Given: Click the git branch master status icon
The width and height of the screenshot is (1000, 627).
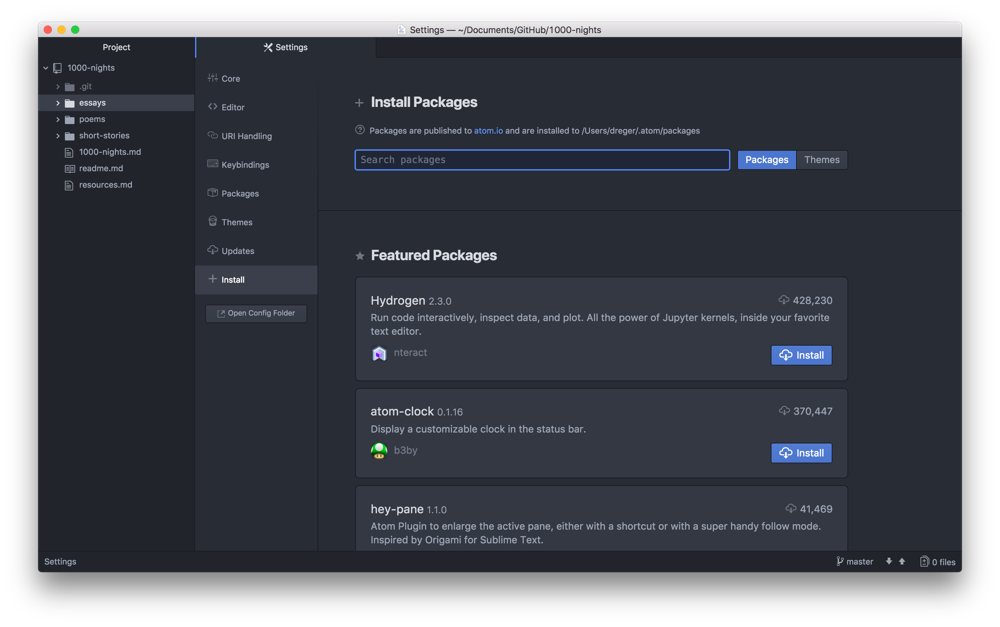Looking at the screenshot, I should pyautogui.click(x=854, y=562).
